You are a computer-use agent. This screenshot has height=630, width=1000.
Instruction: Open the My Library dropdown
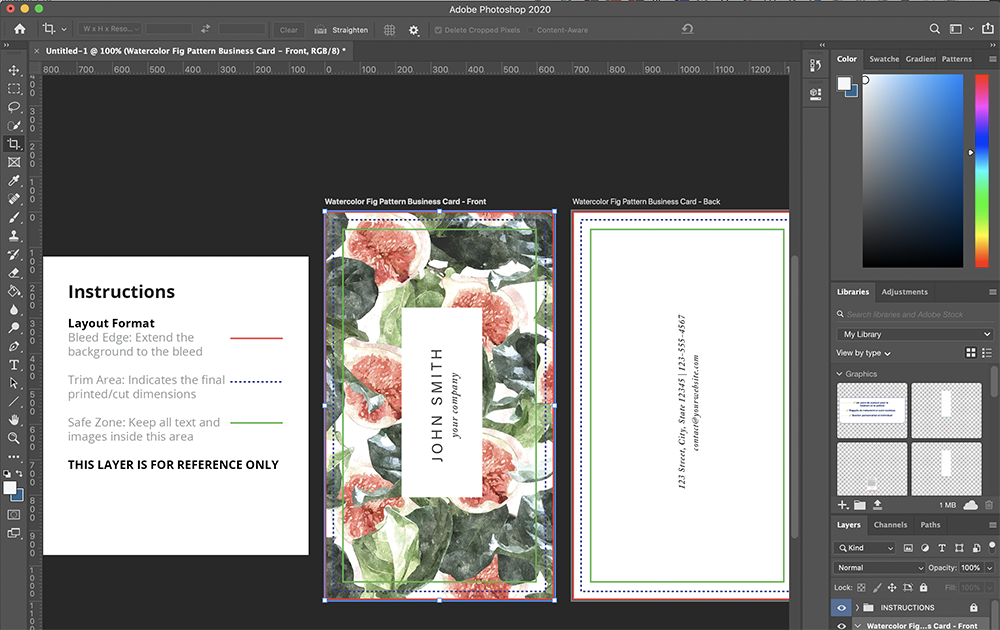[914, 334]
